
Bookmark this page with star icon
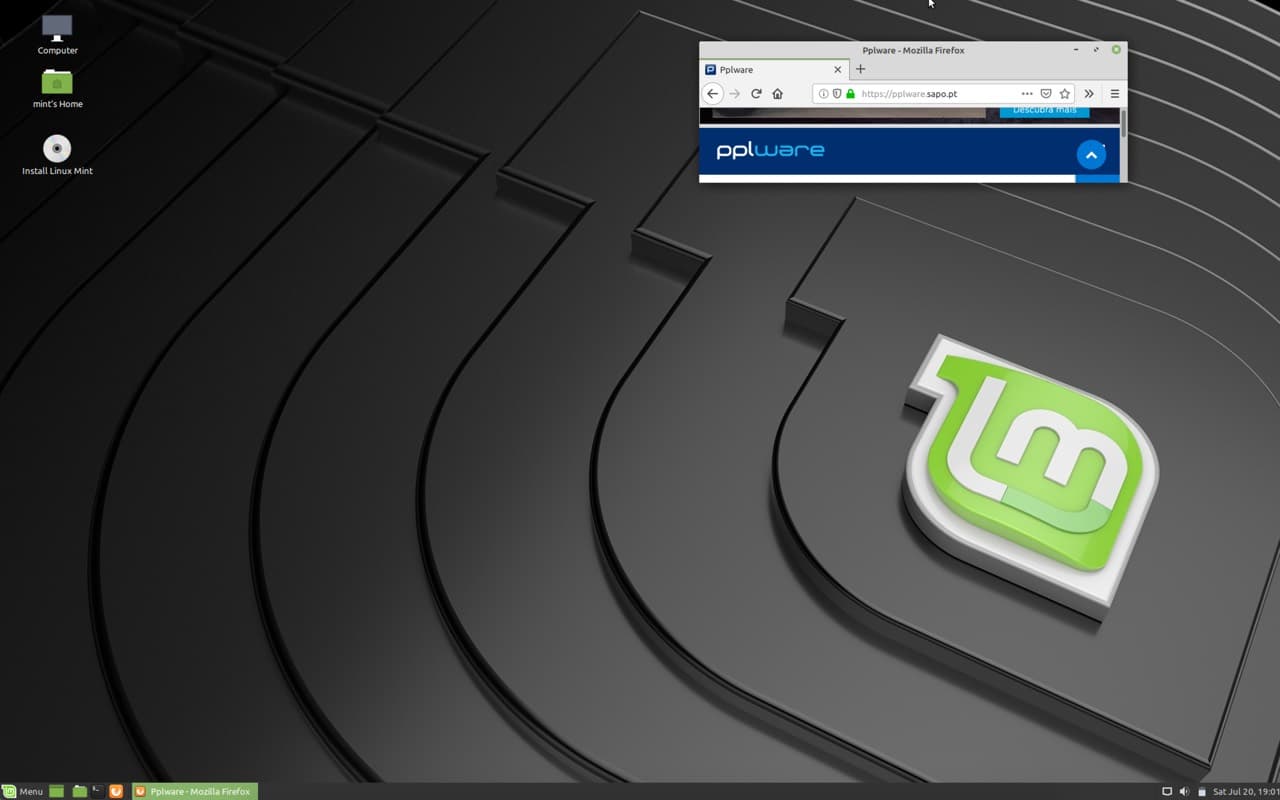pyautogui.click(x=1065, y=94)
